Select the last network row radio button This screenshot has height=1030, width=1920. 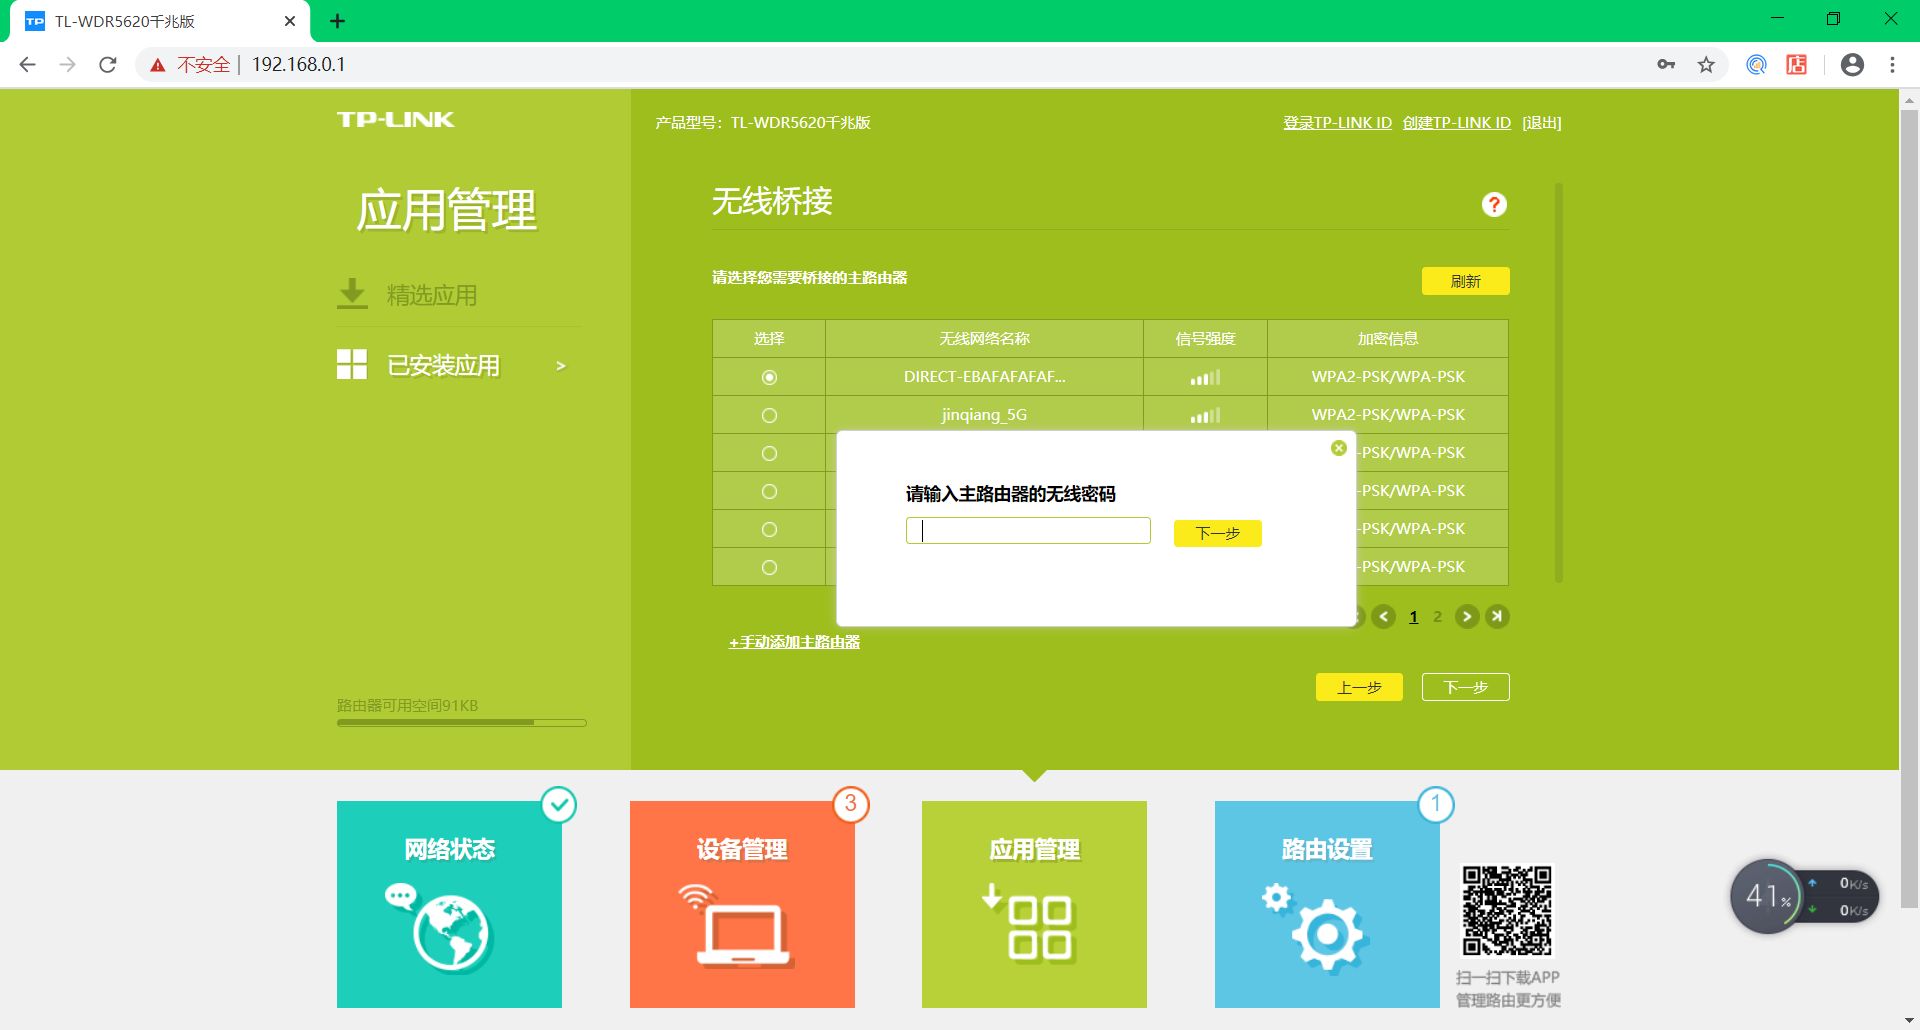(769, 567)
